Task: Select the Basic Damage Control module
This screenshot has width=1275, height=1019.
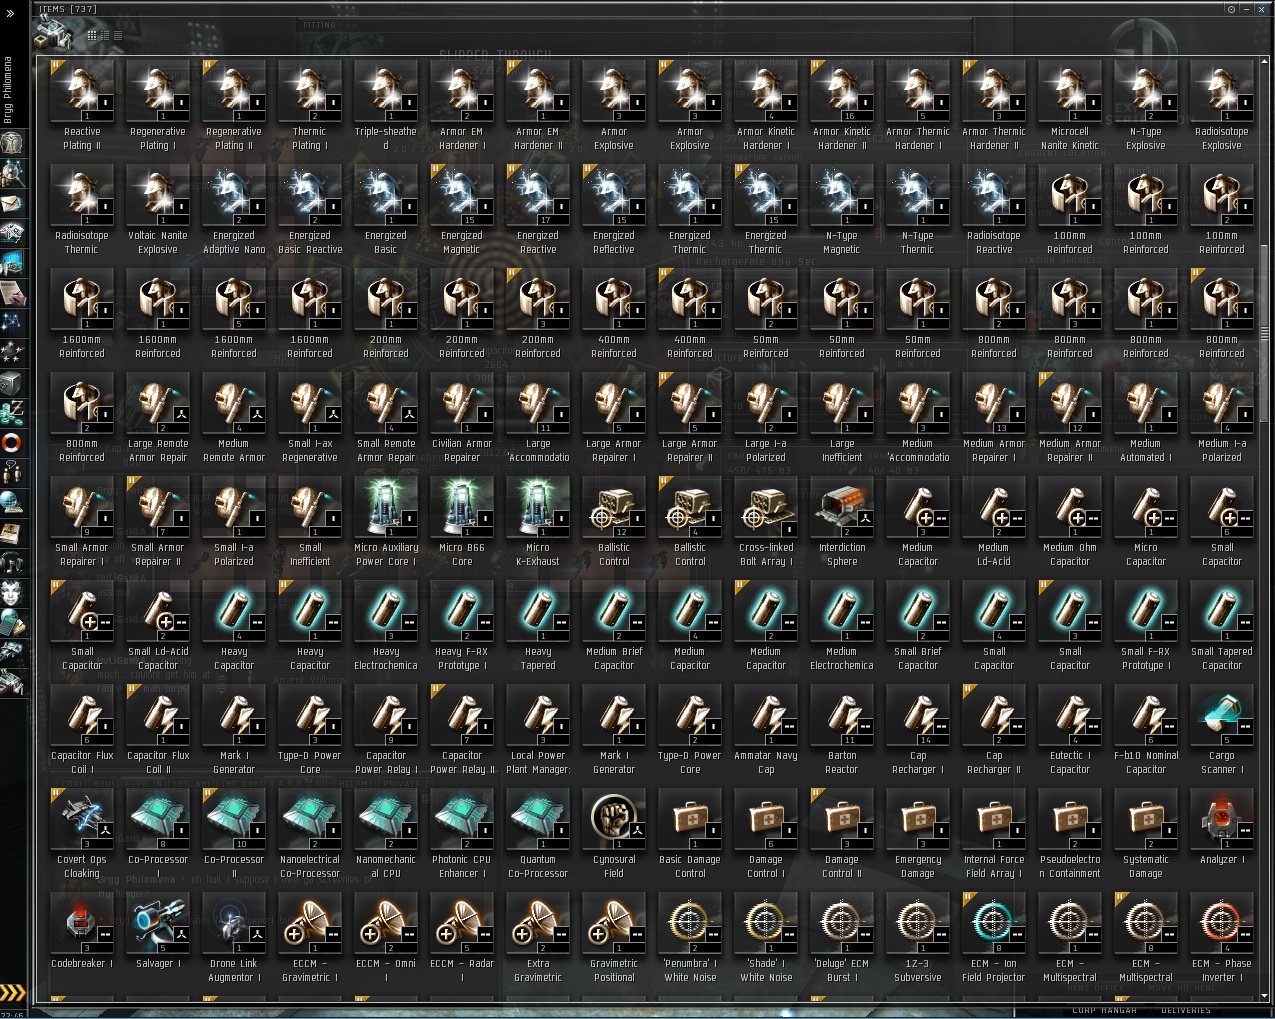Action: tap(690, 833)
